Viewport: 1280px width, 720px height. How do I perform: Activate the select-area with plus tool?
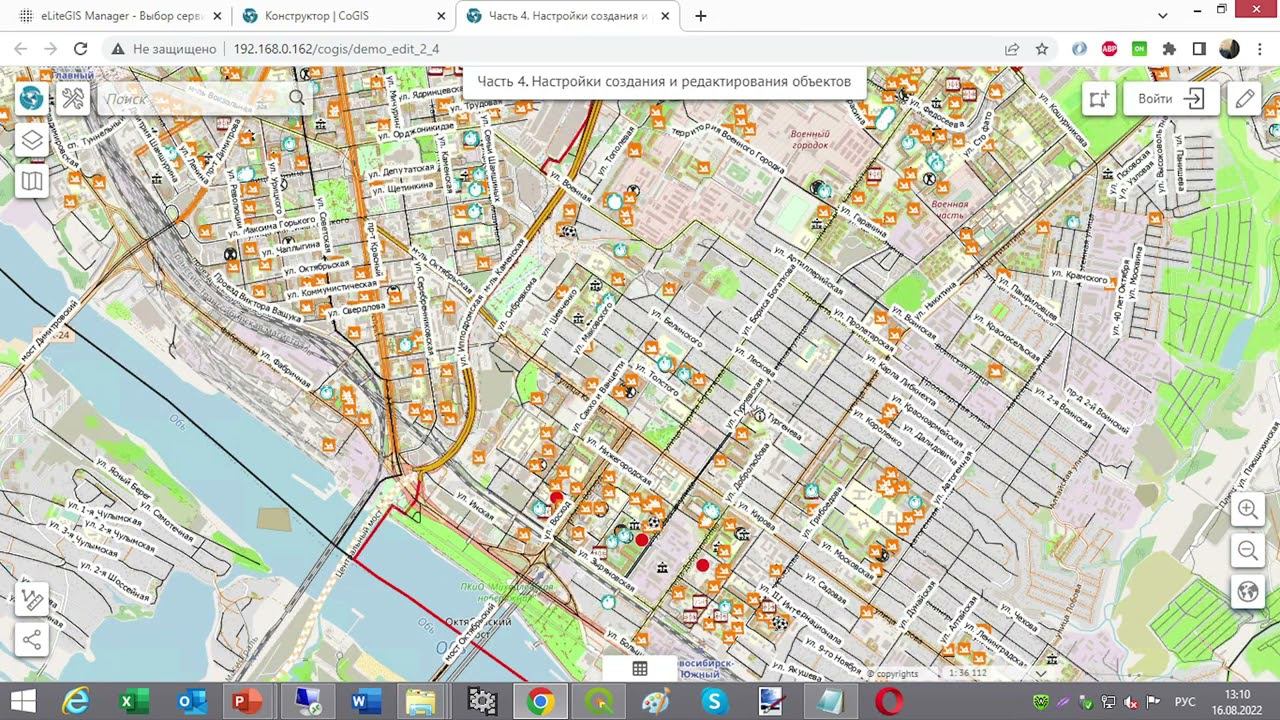(1099, 99)
